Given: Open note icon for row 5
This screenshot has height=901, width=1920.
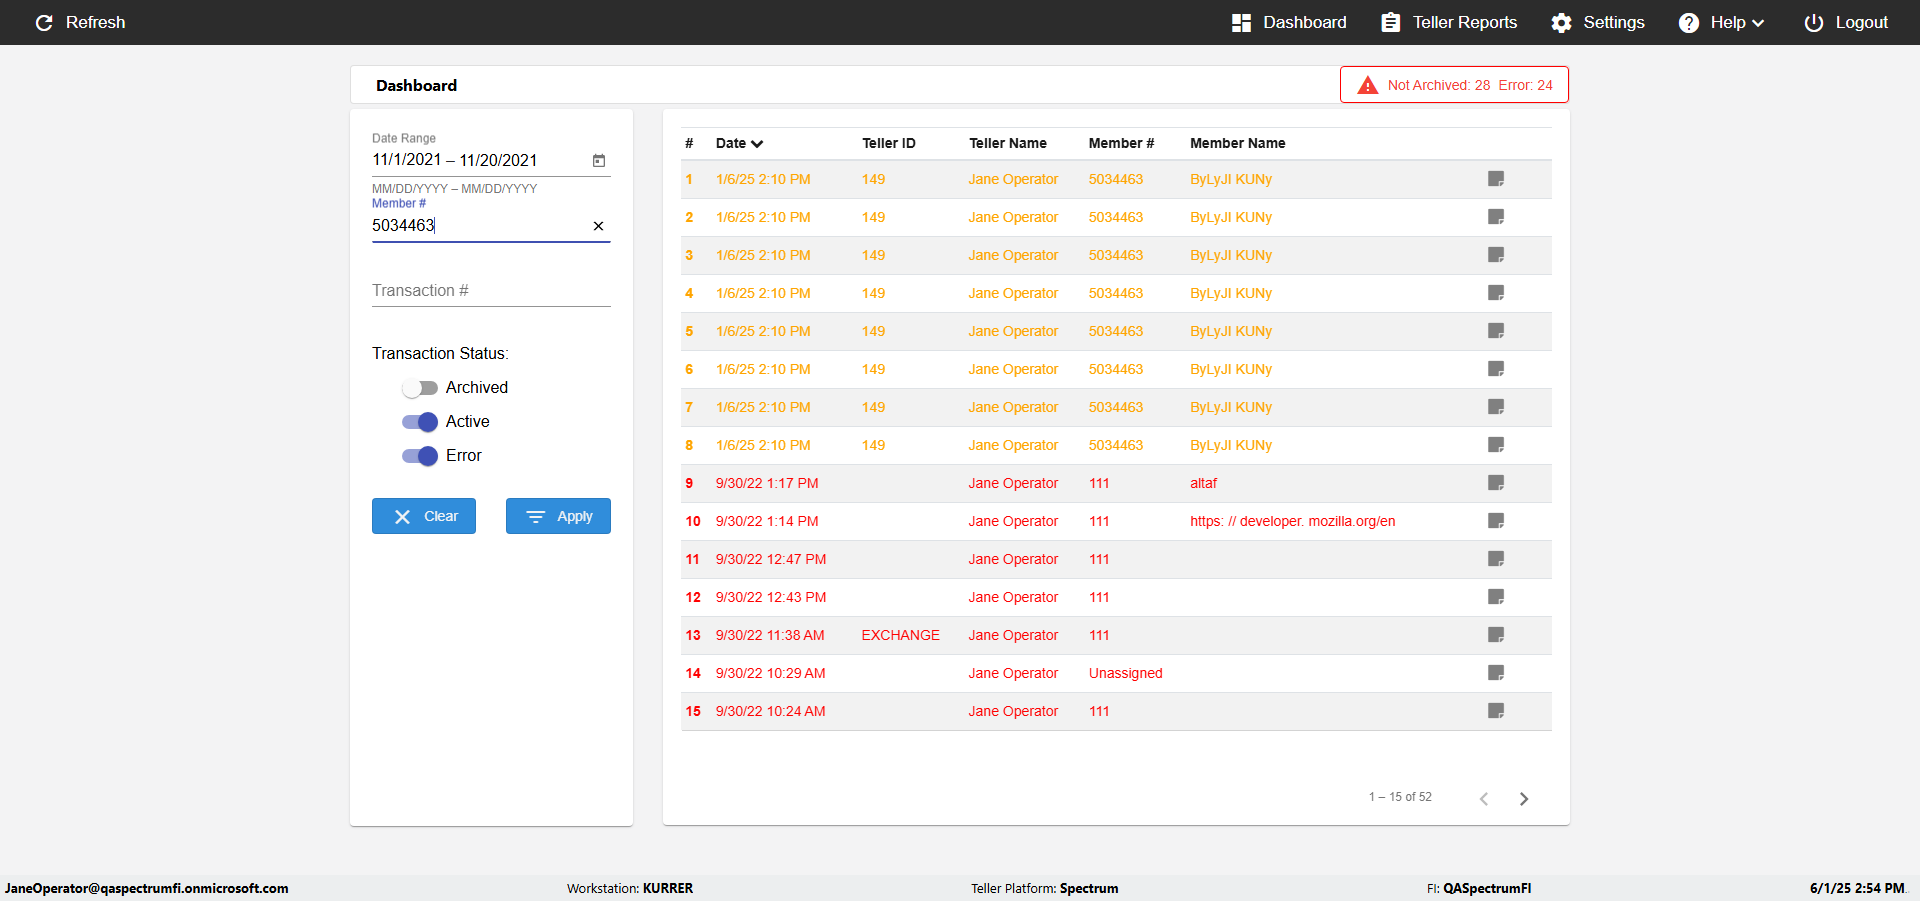Looking at the screenshot, I should [1496, 331].
